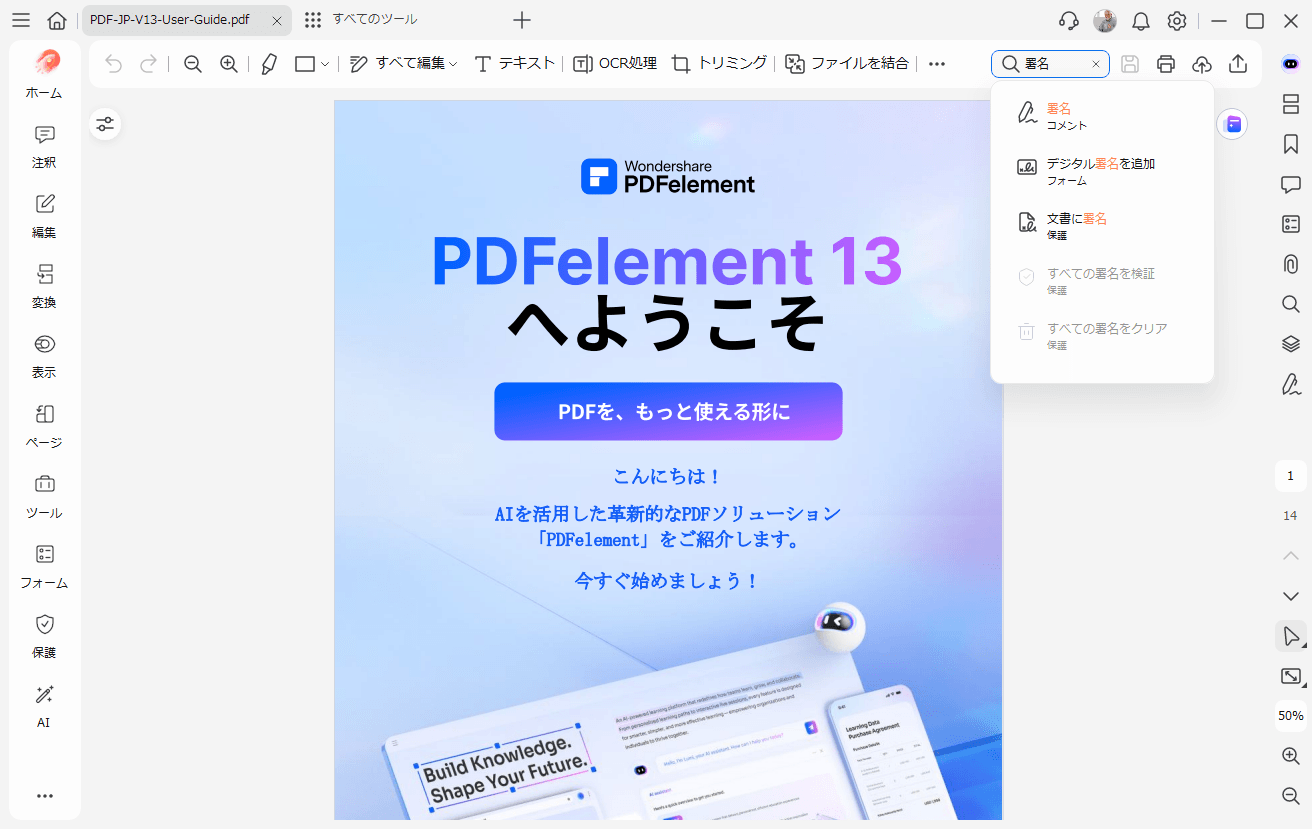Print the document with the printer icon
The height and width of the screenshot is (829, 1312).
click(x=1166, y=64)
